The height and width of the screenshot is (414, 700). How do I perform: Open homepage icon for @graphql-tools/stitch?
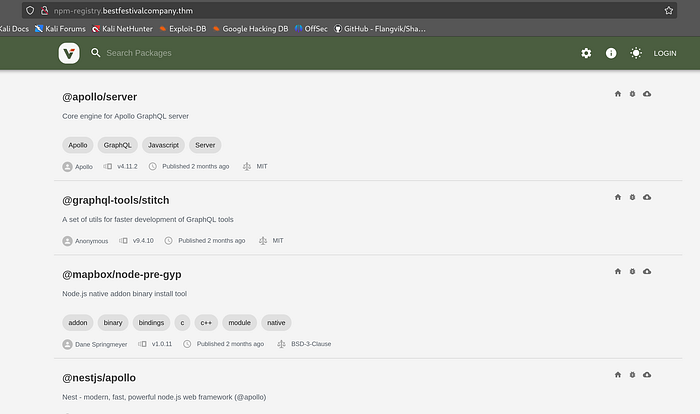[x=618, y=197]
